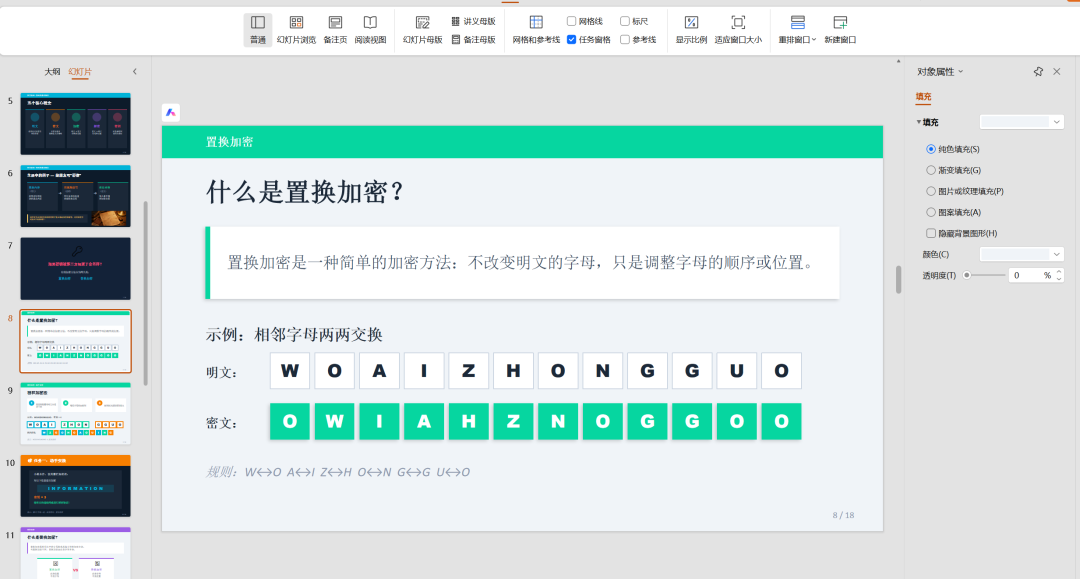Select Solid fill (纯色填充) radio
1080x579 pixels.
(931, 149)
